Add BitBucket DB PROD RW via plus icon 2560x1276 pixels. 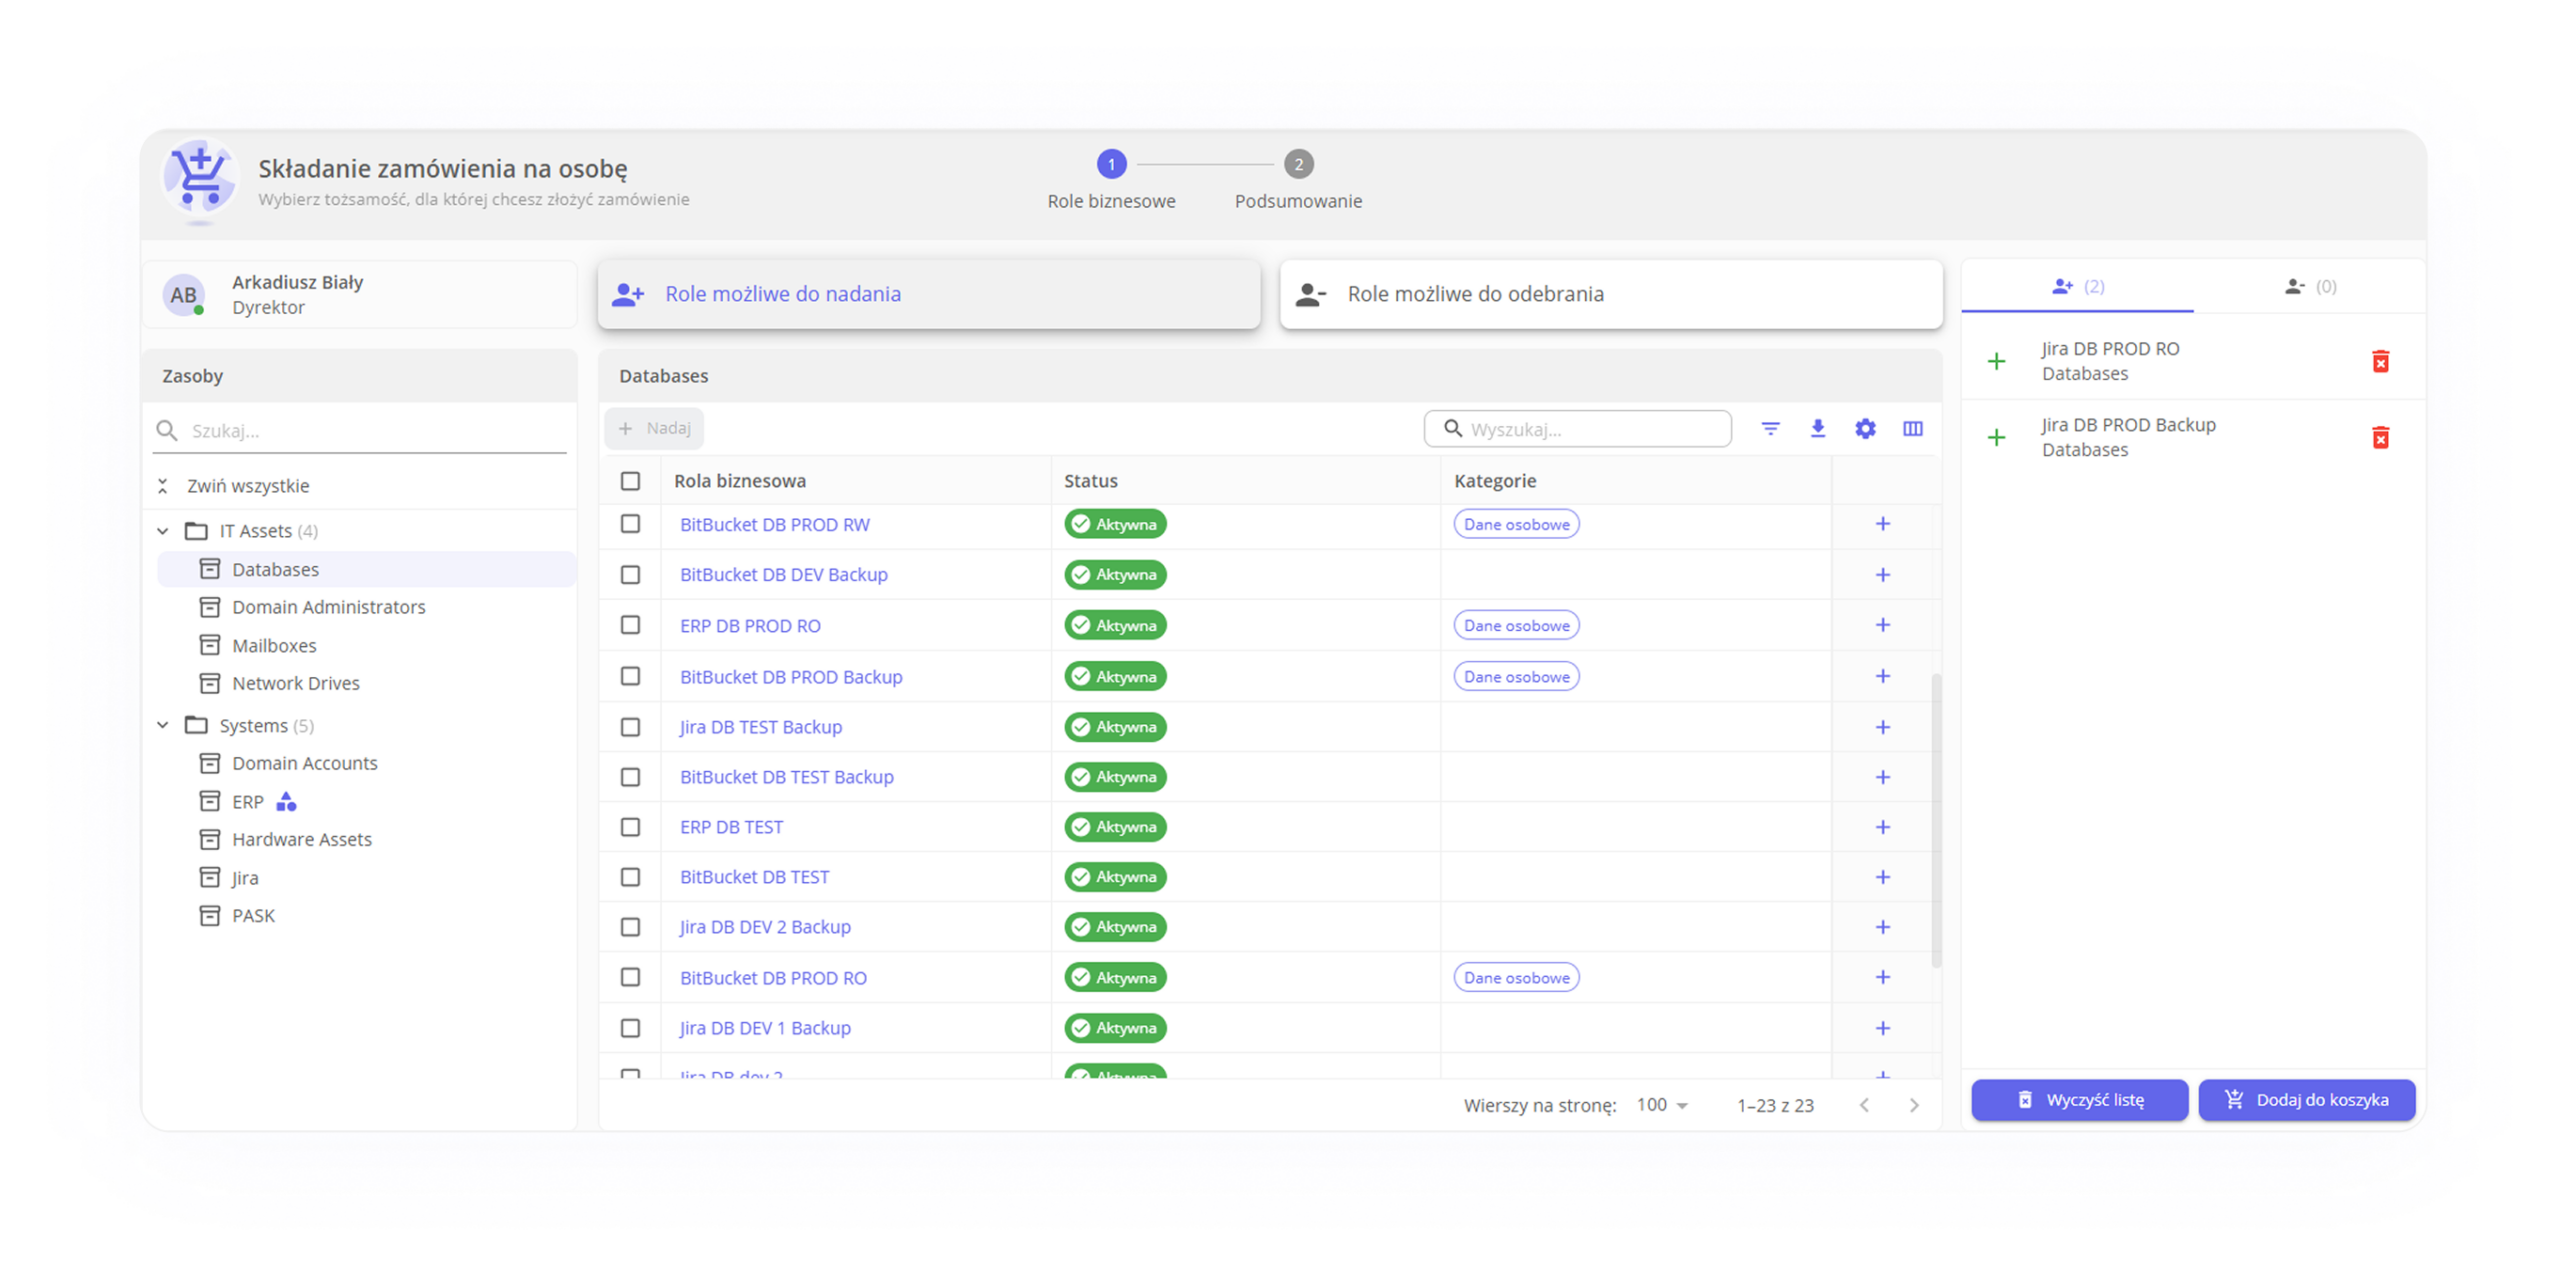click(x=1882, y=524)
